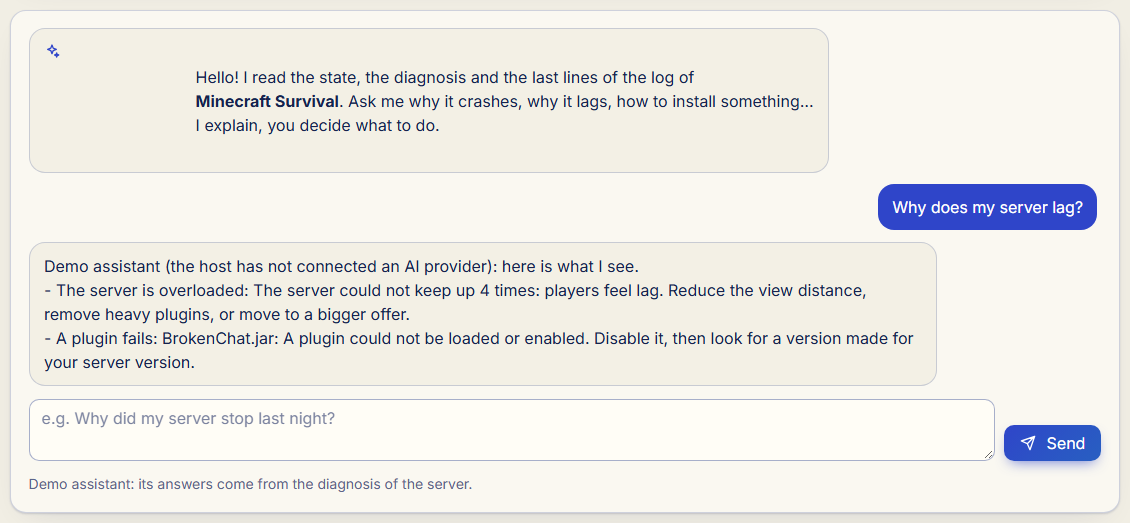This screenshot has width=1130, height=523.
Task: Click the "BrokenChat.jar" plugin name in reply
Action: (x=218, y=339)
